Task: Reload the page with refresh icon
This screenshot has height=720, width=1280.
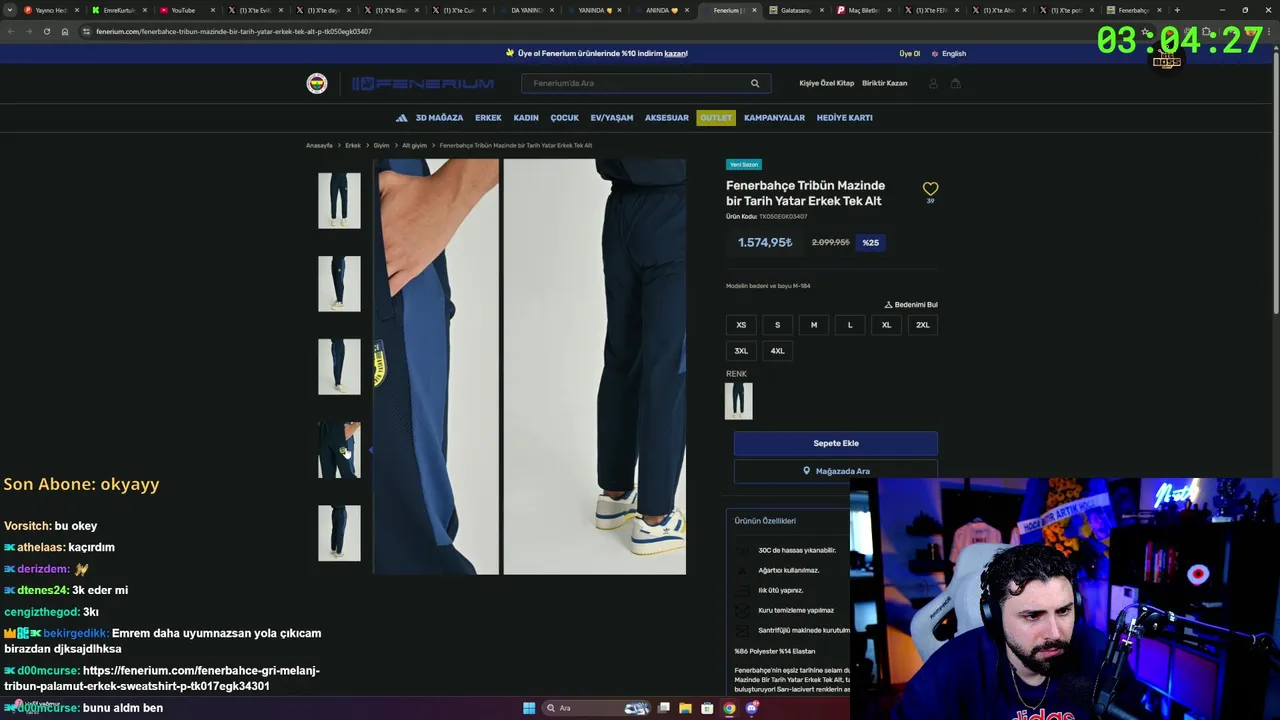Action: 46,31
